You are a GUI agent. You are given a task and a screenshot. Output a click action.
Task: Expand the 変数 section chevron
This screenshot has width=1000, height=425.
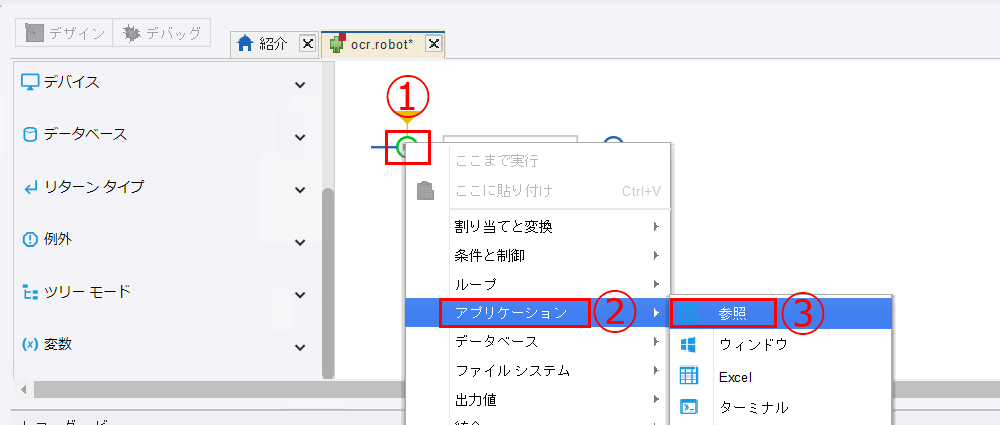[x=300, y=348]
